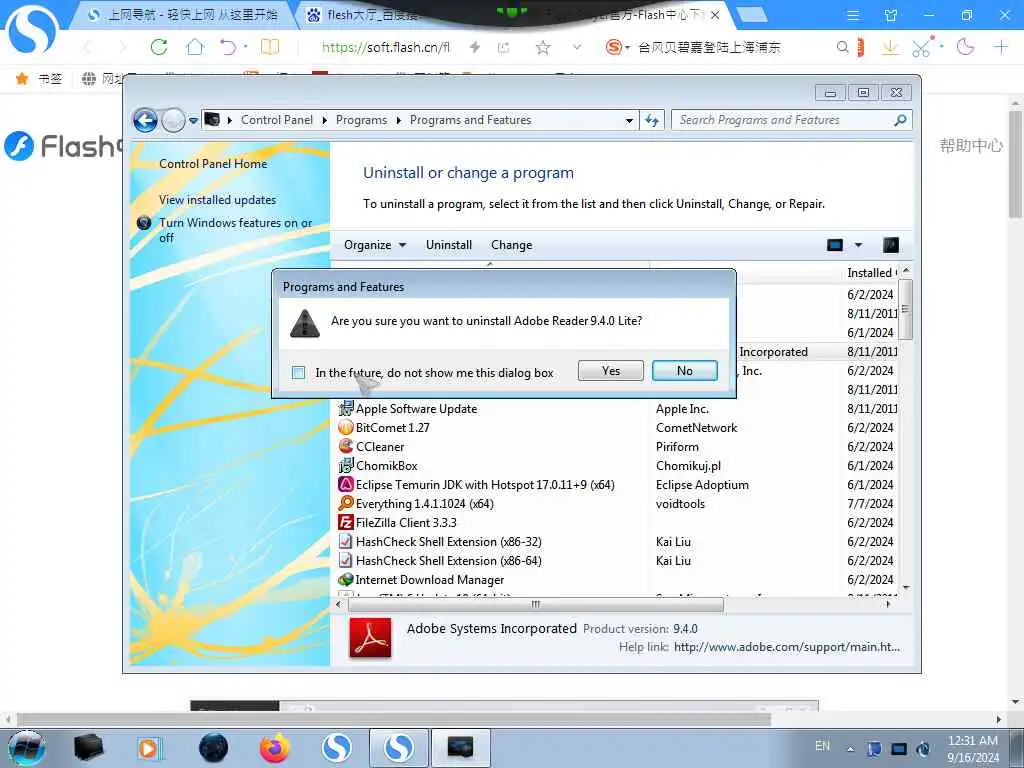This screenshot has height=768, width=1024.
Task: Cancel uninstall with the No button
Action: (684, 371)
